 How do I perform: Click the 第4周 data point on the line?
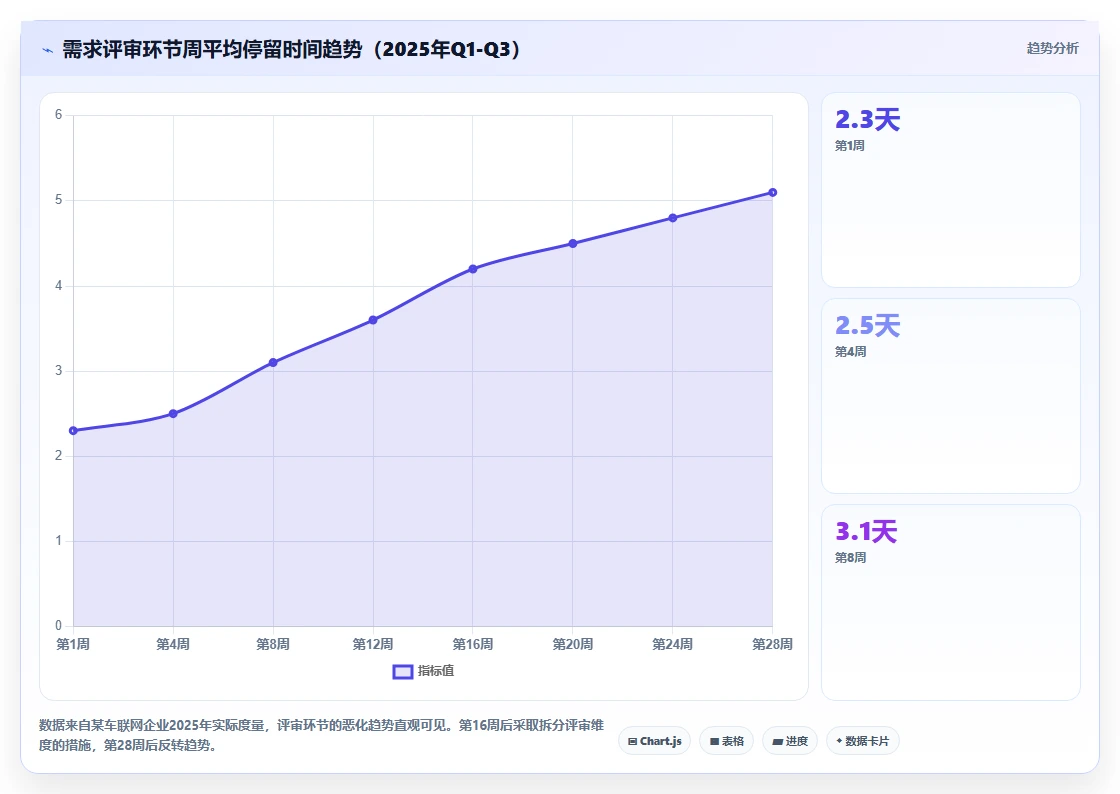coord(173,413)
